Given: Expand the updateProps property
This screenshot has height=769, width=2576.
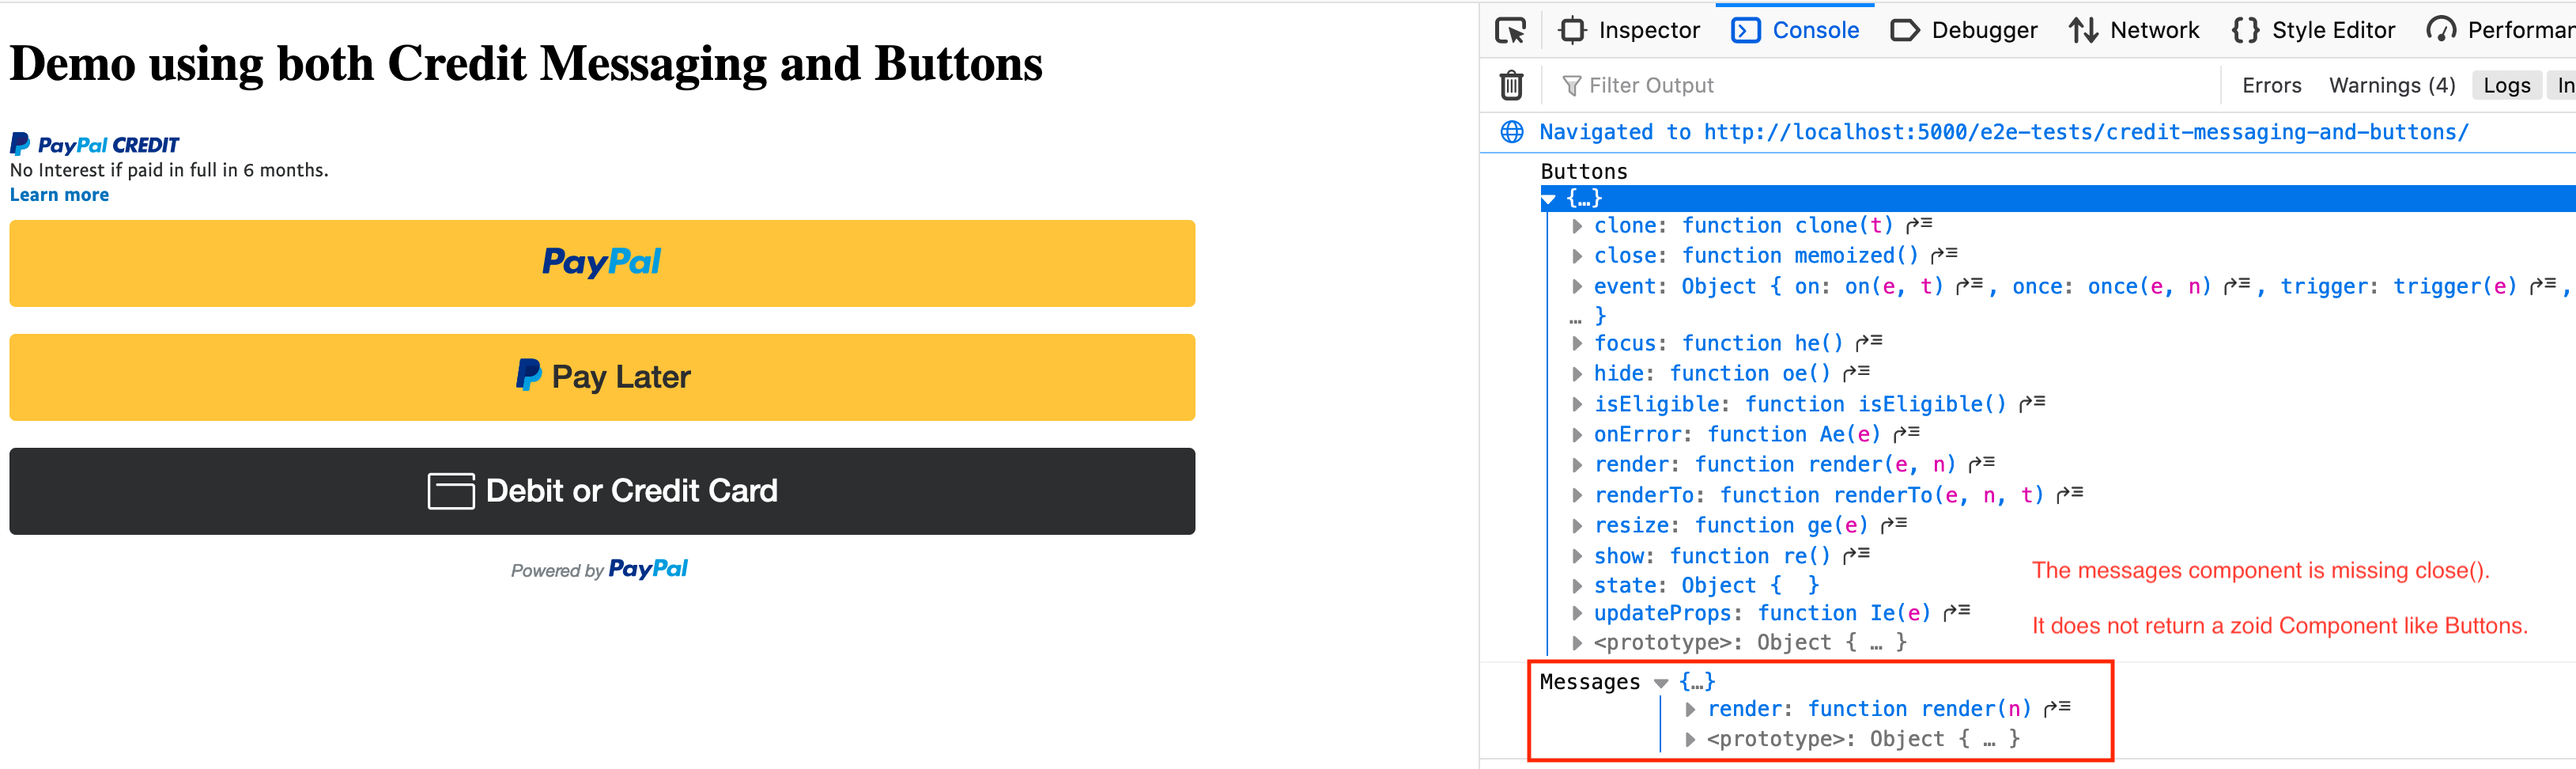Looking at the screenshot, I should point(1577,613).
